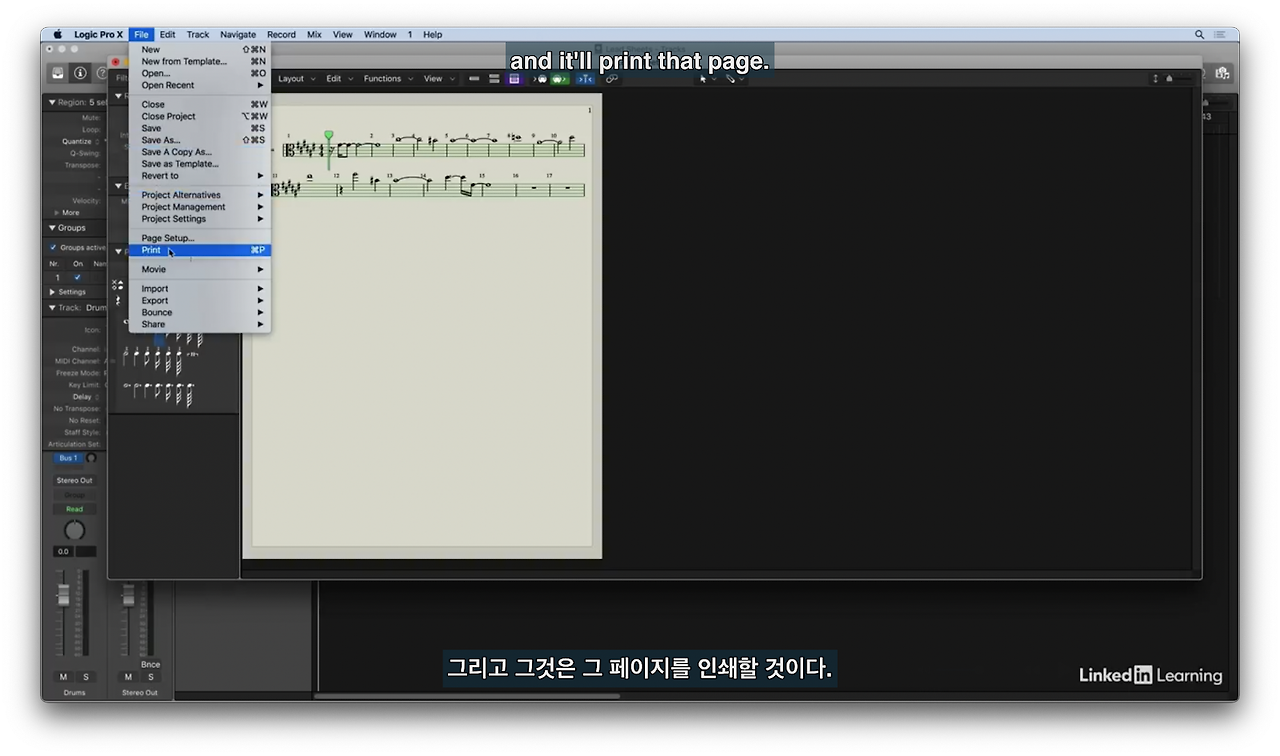Open Project Settings submenu
Image resolution: width=1280 pixels, height=756 pixels.
tap(200, 219)
